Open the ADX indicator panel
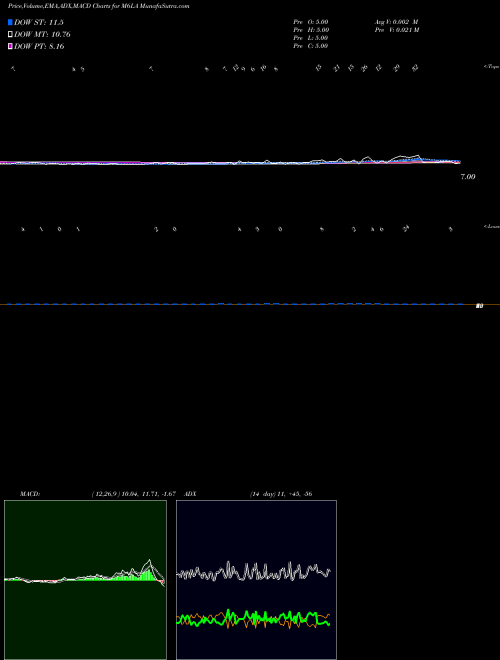Image resolution: width=500 pixels, height=660 pixels. point(256,580)
